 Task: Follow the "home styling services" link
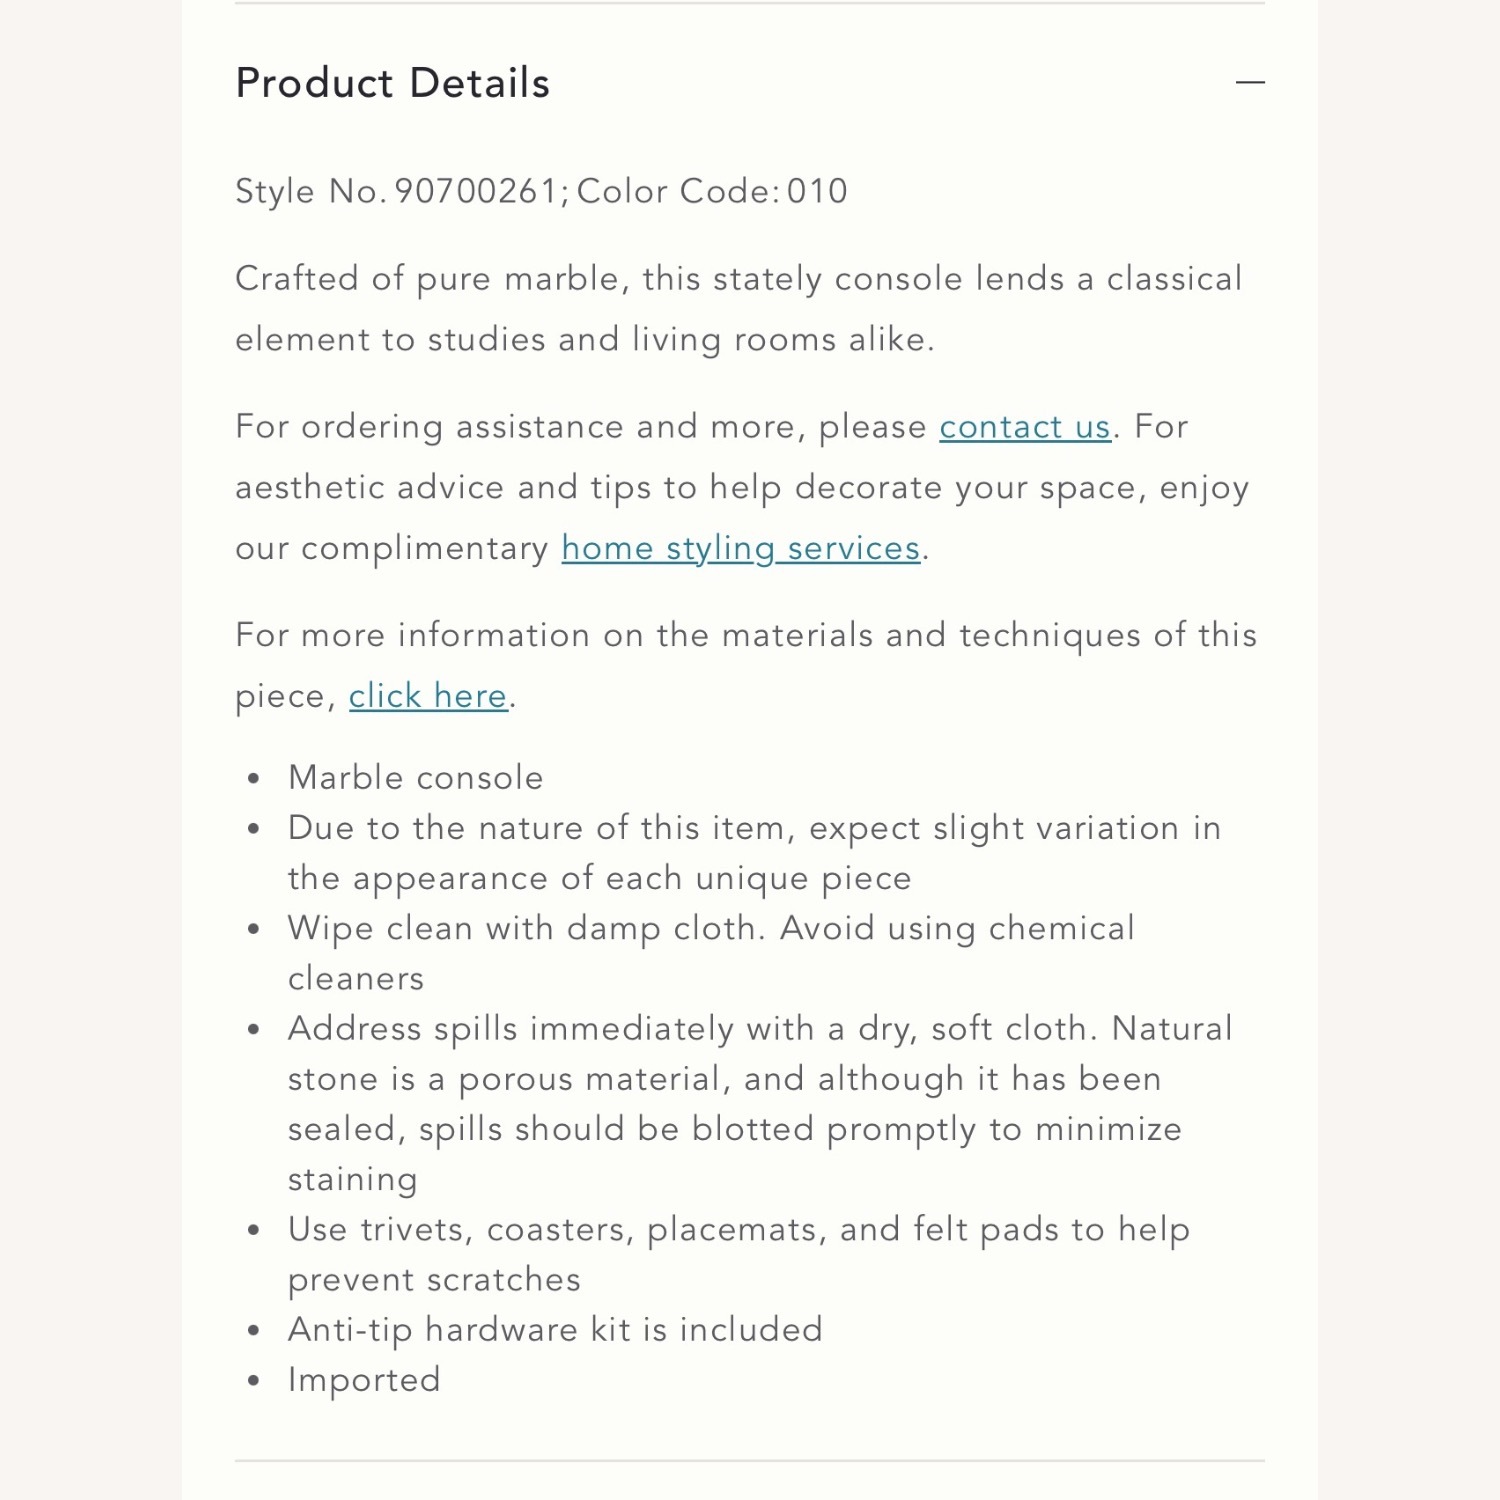pyautogui.click(x=740, y=548)
